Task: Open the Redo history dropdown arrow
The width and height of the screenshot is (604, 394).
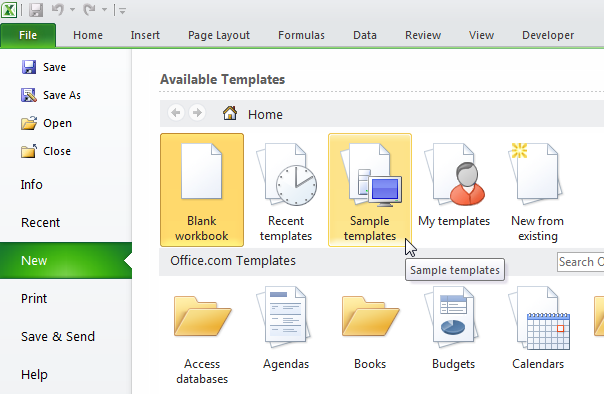Action: [104, 10]
